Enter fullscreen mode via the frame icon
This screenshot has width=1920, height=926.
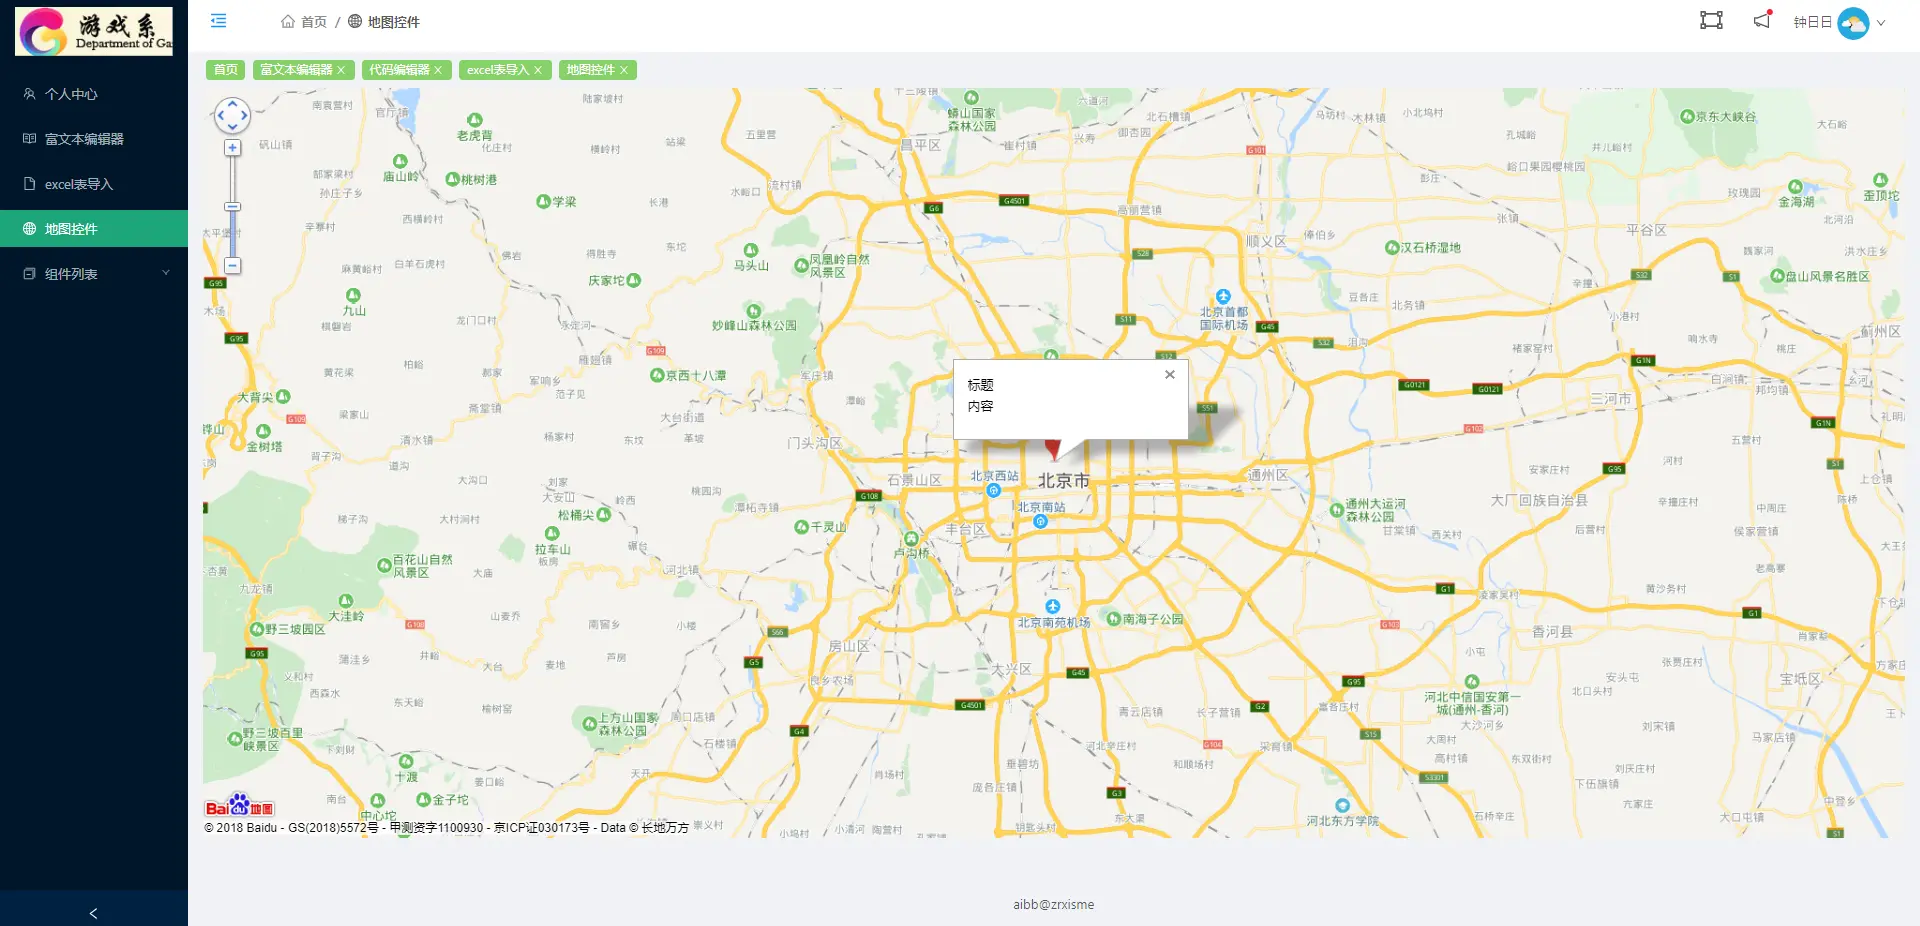pyautogui.click(x=1710, y=20)
